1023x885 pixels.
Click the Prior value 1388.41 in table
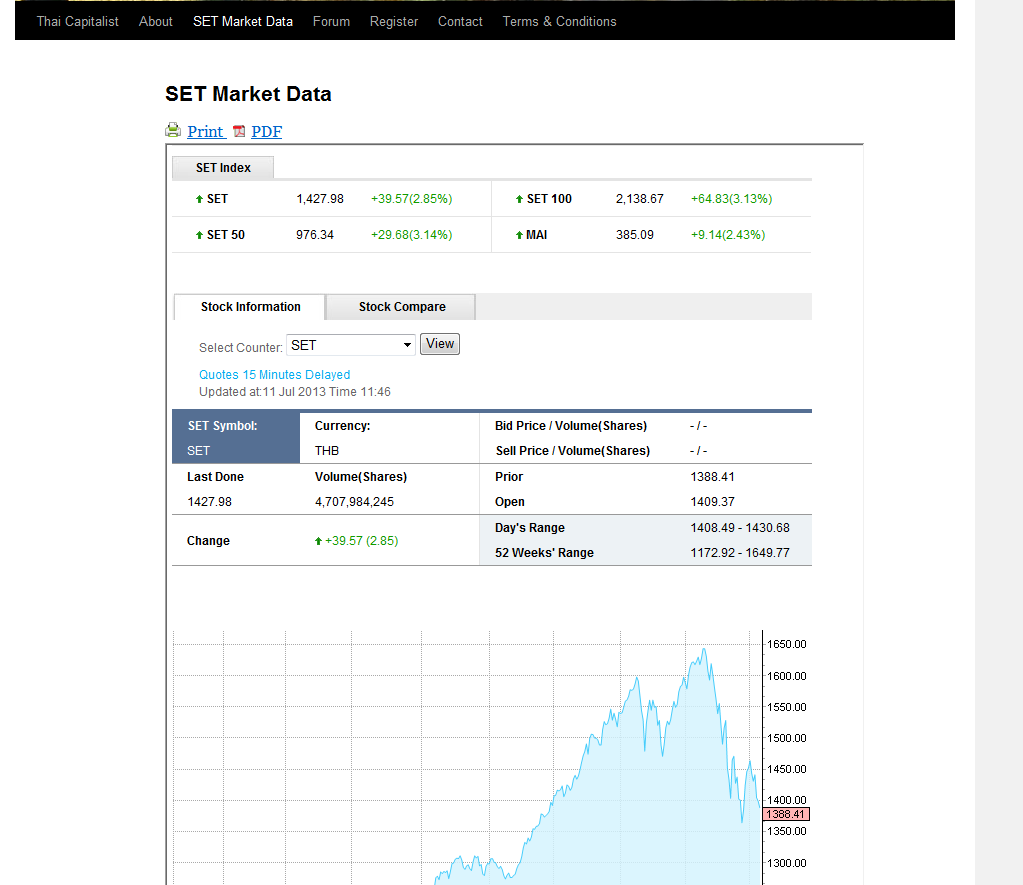click(712, 477)
